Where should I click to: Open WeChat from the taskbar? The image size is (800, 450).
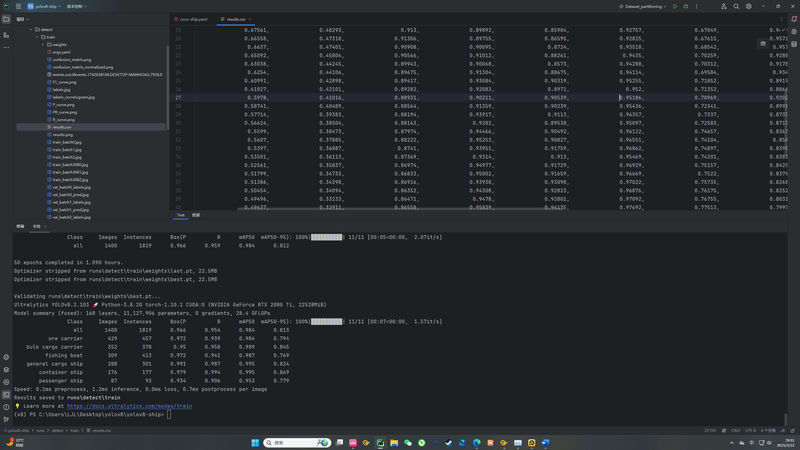coord(408,442)
